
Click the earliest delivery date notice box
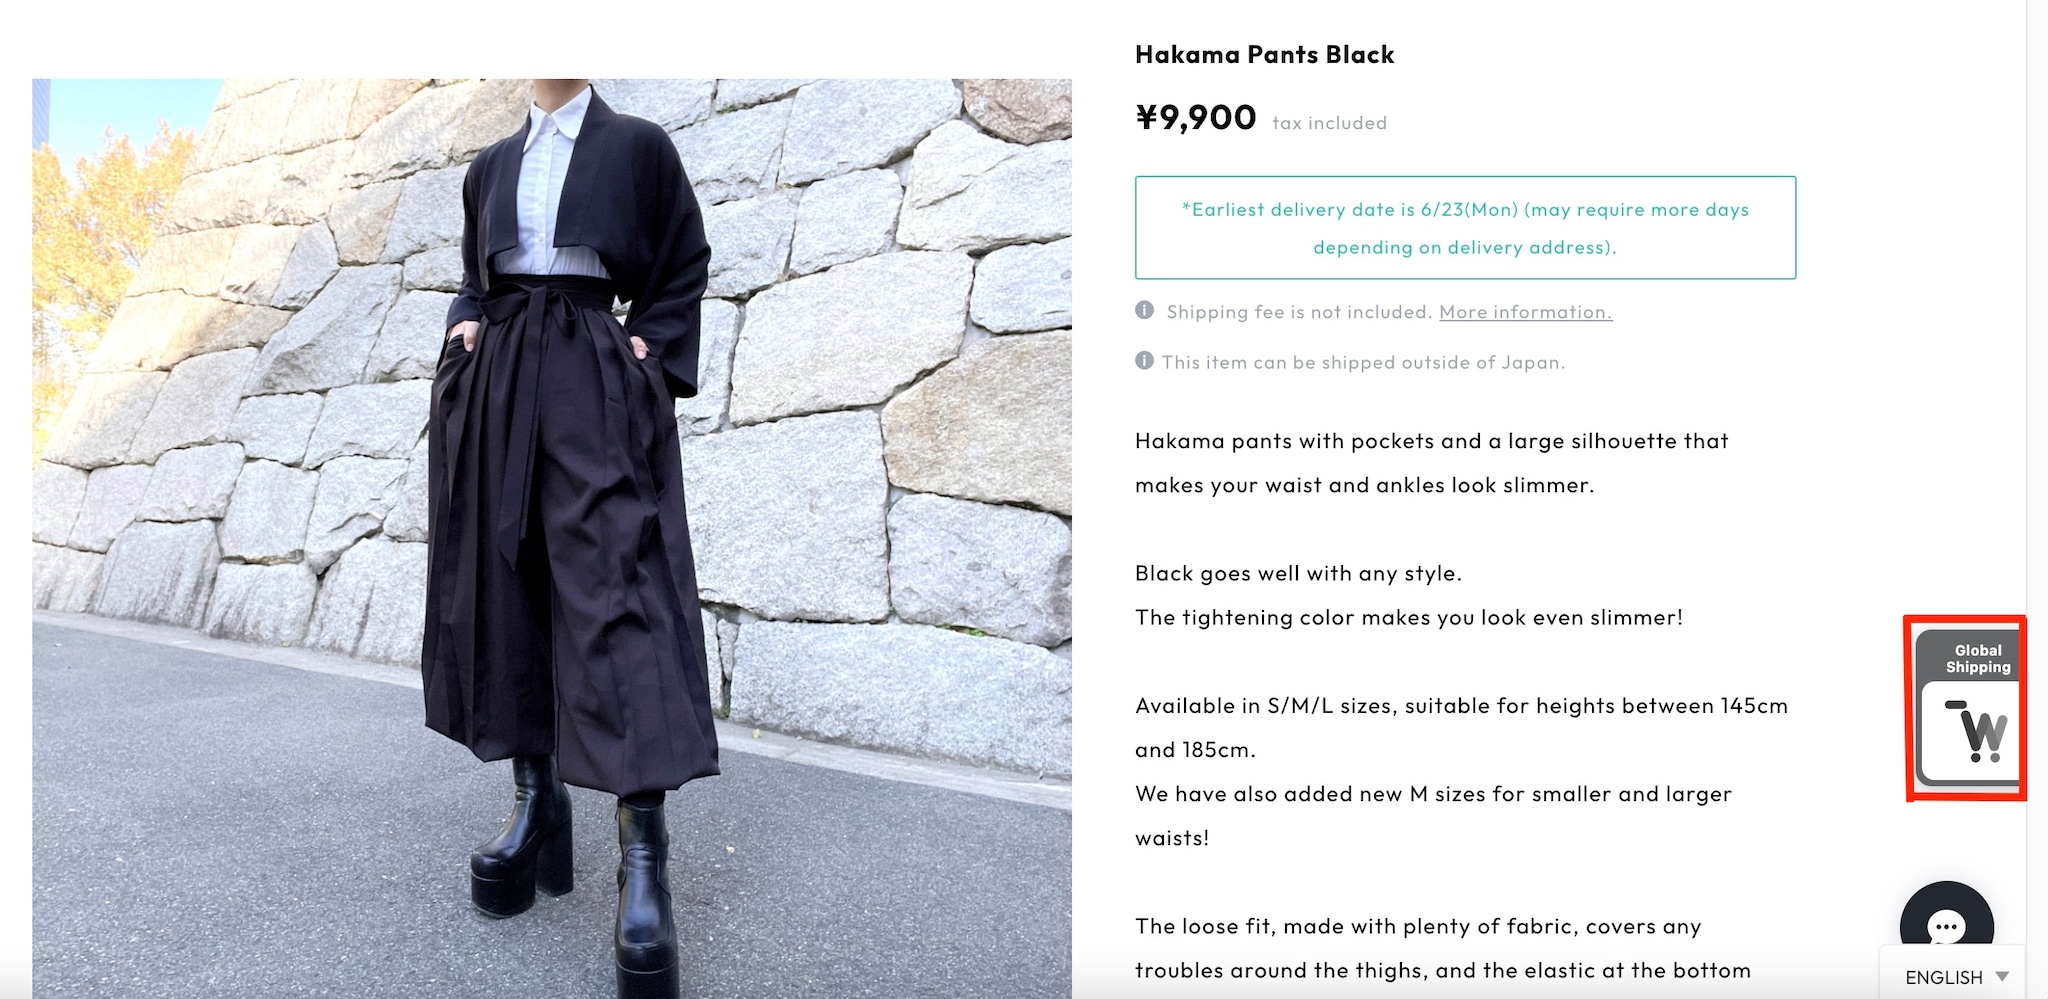[x=1465, y=228]
